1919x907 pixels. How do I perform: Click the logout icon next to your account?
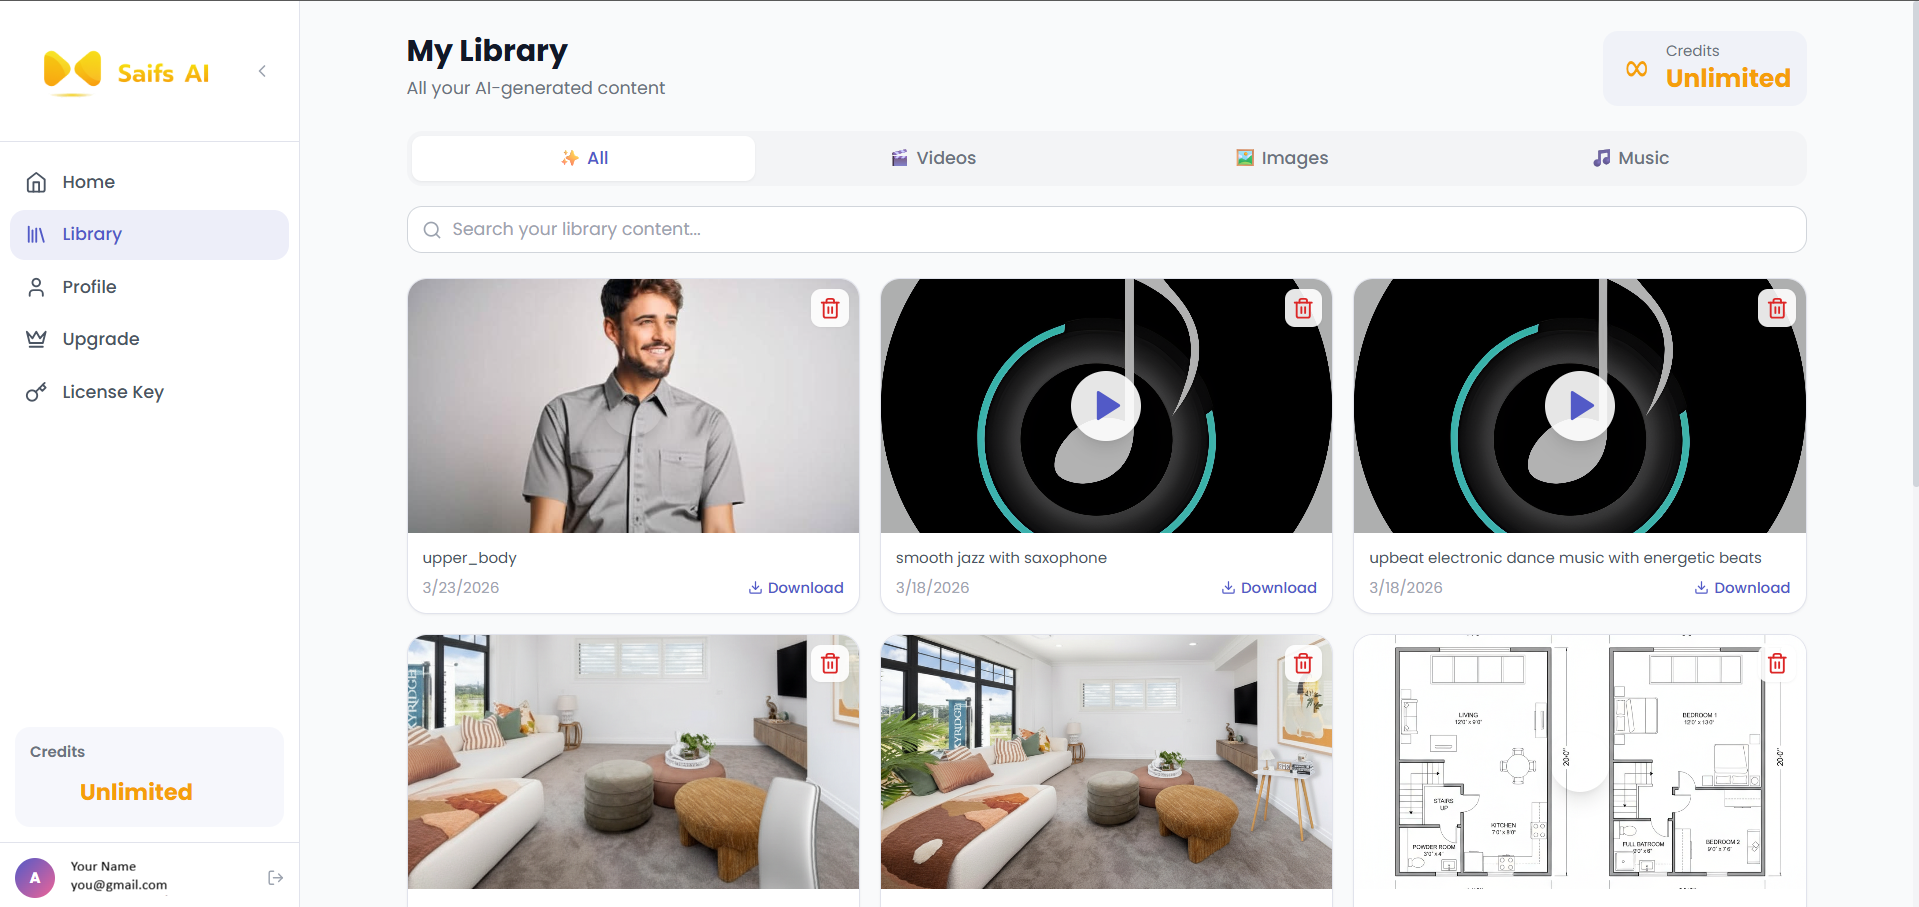tap(274, 877)
